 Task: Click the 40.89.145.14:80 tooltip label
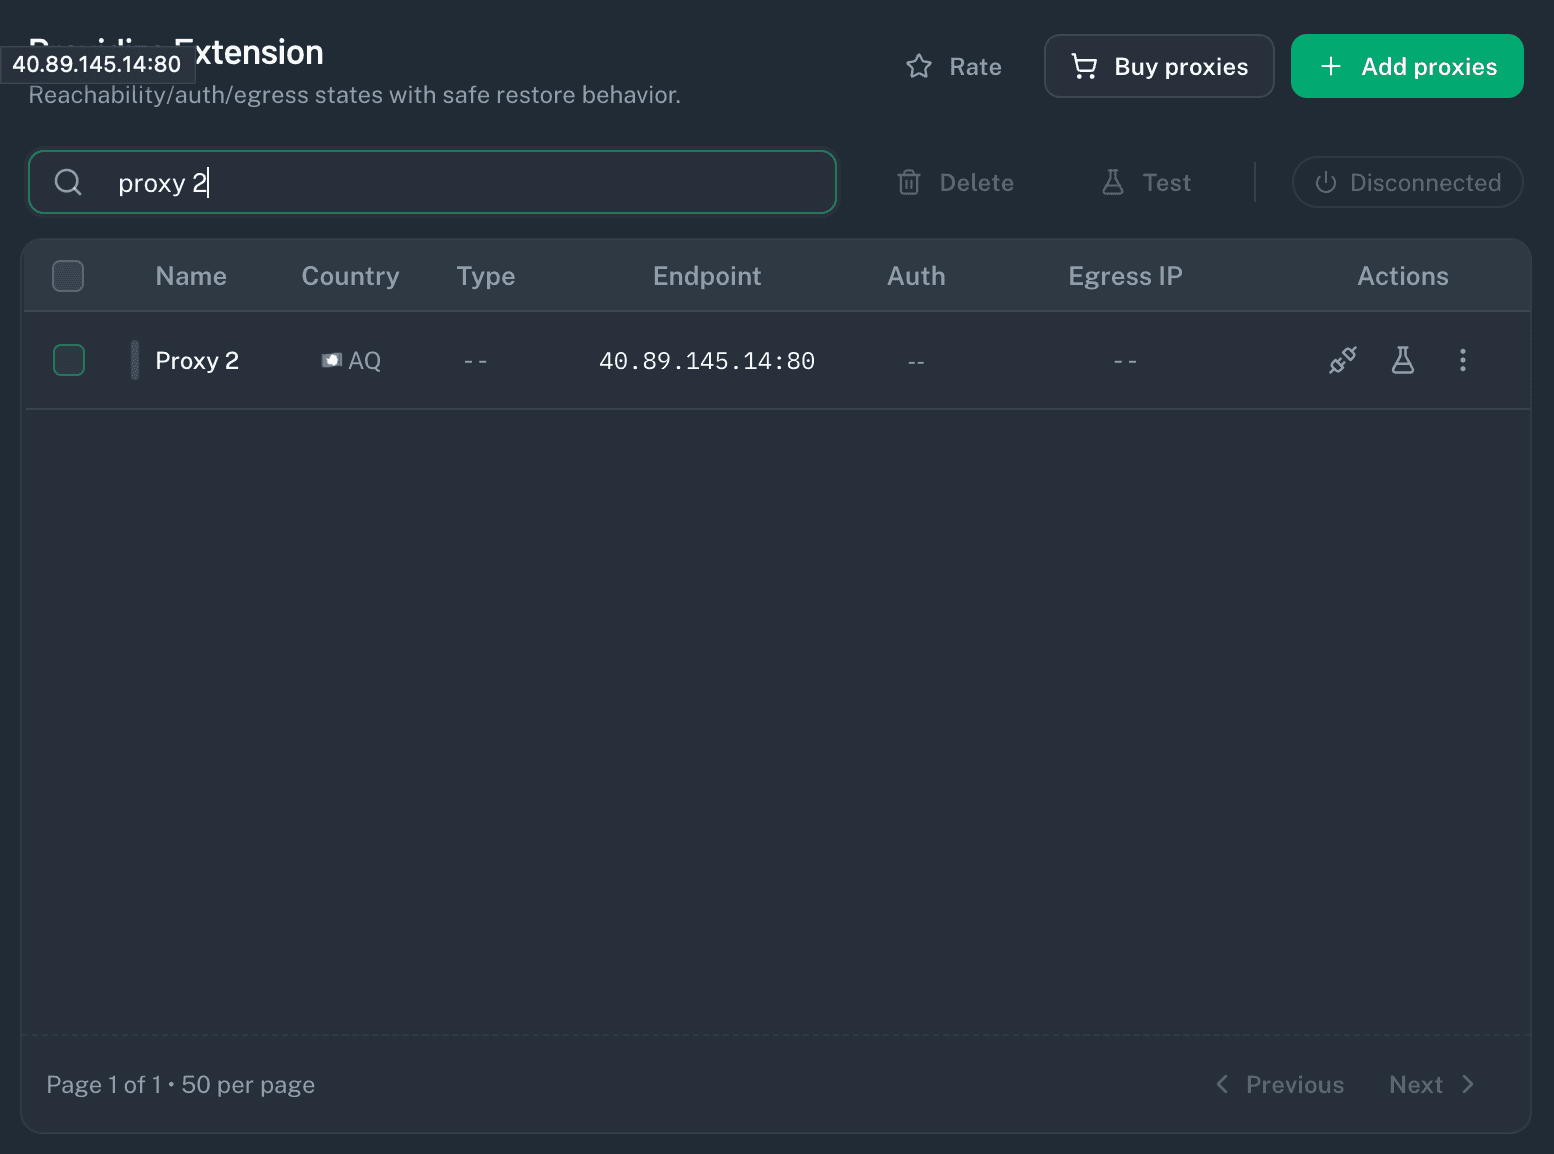pos(97,64)
